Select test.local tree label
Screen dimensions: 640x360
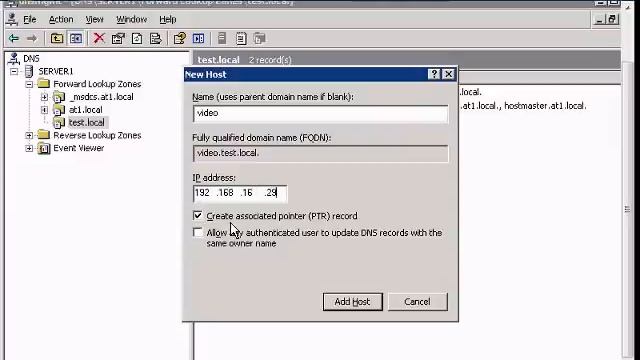click(87, 122)
